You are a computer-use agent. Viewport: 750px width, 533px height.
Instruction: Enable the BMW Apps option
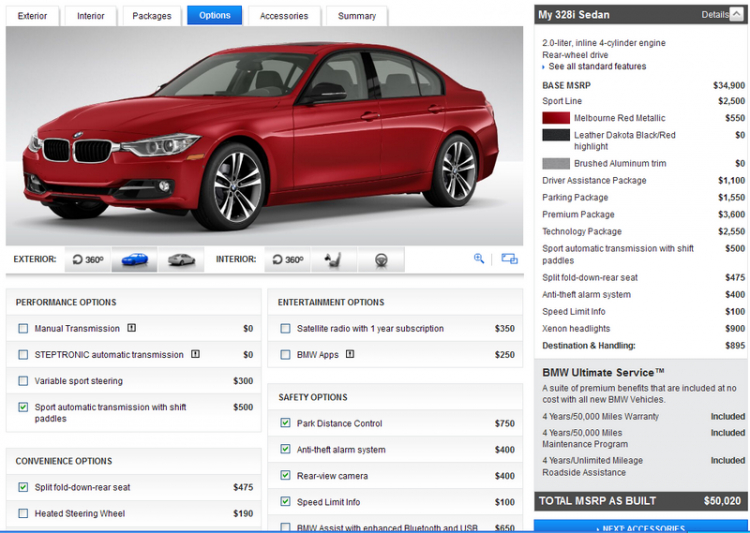285,355
